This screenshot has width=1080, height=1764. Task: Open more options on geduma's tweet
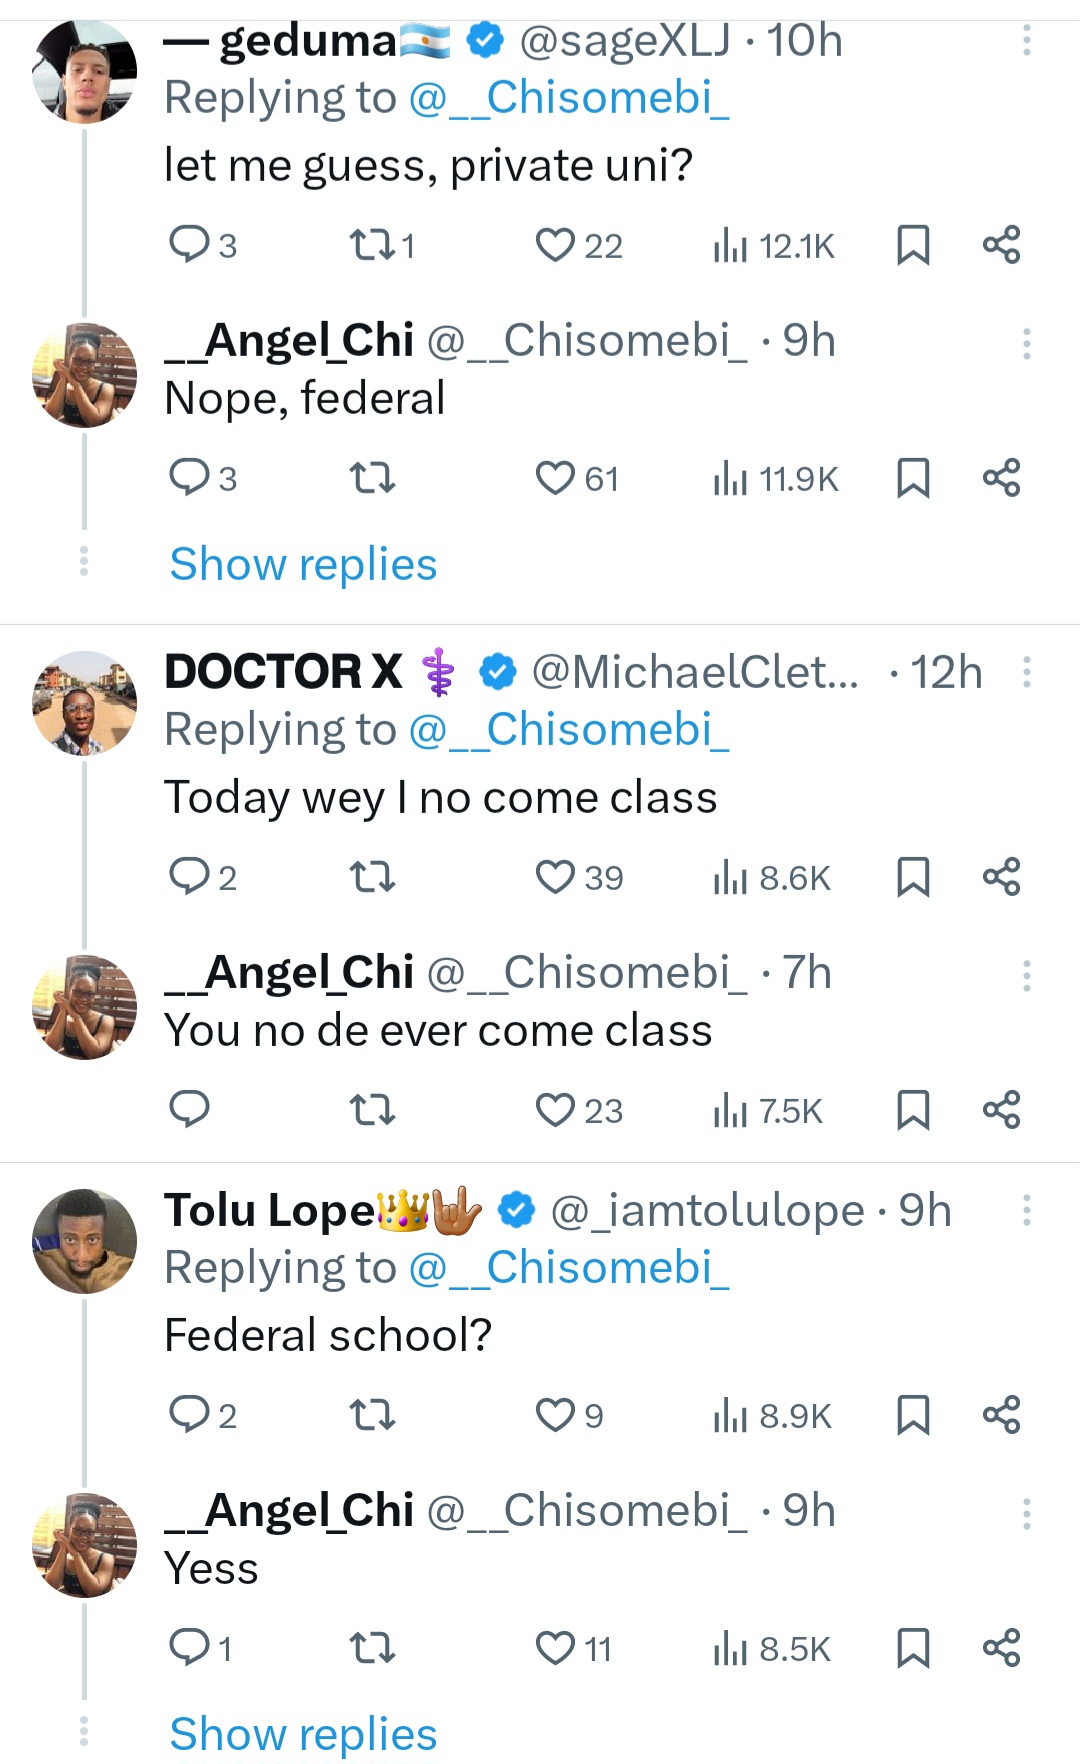[1026, 41]
